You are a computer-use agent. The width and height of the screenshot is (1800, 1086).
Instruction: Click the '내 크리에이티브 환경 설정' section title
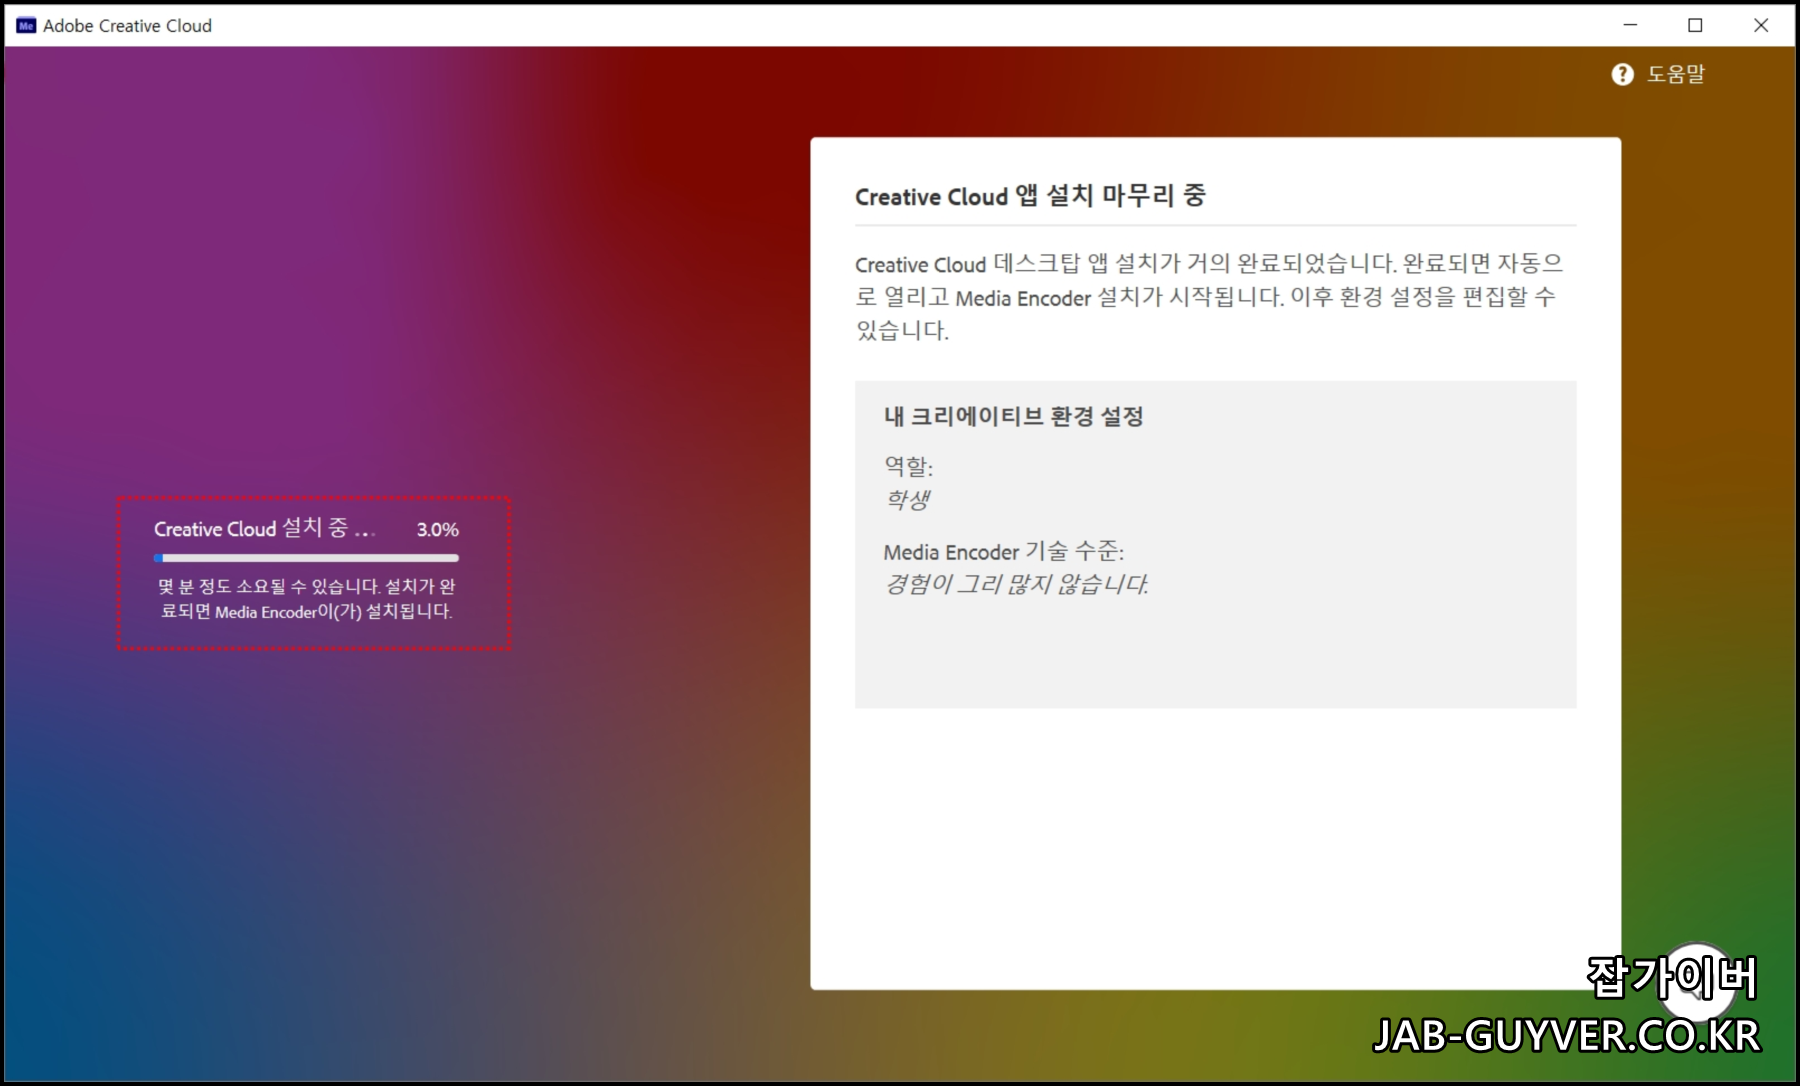click(1013, 416)
